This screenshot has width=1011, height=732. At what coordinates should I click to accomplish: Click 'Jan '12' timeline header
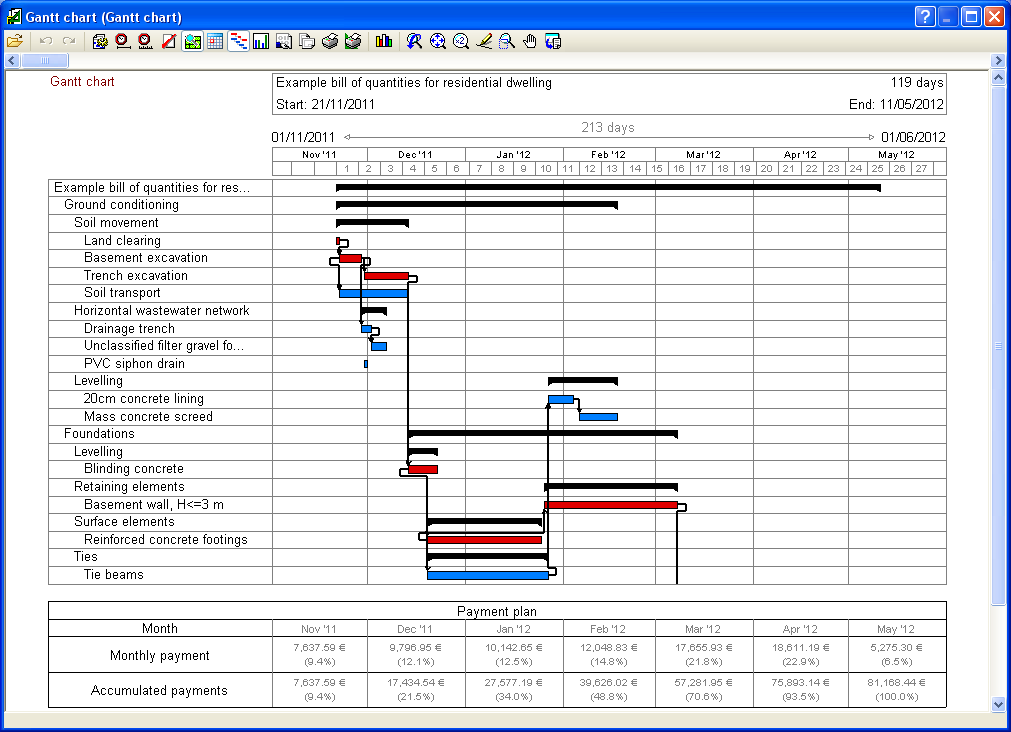coord(514,155)
